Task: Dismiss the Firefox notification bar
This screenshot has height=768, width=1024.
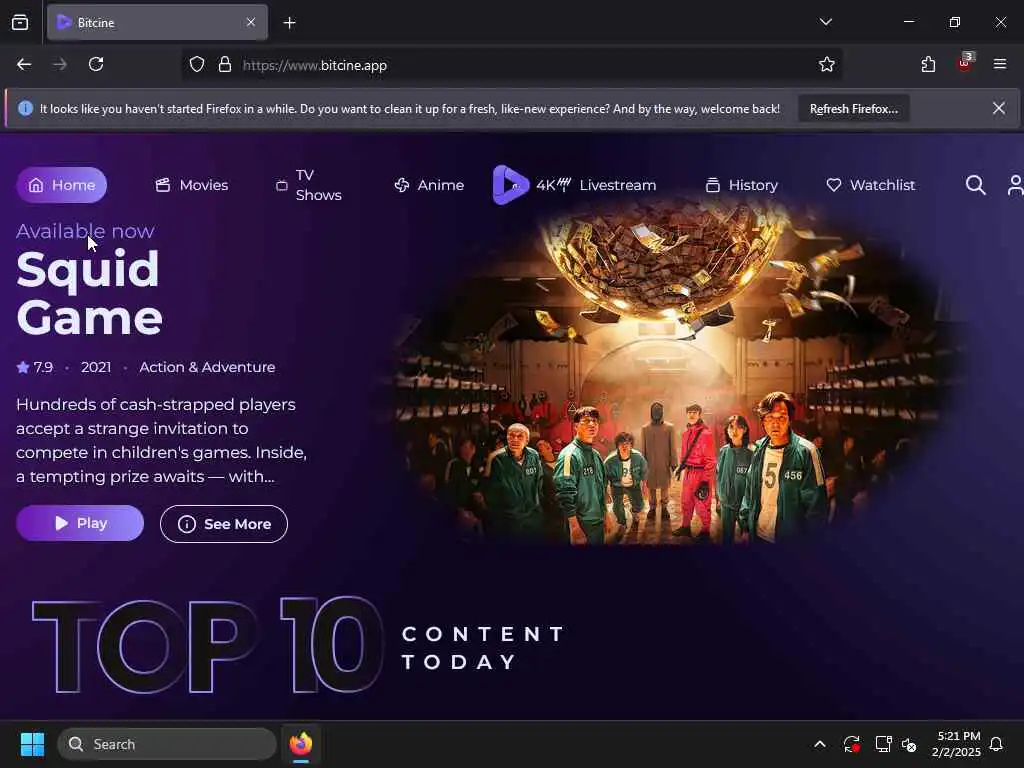Action: tap(999, 108)
